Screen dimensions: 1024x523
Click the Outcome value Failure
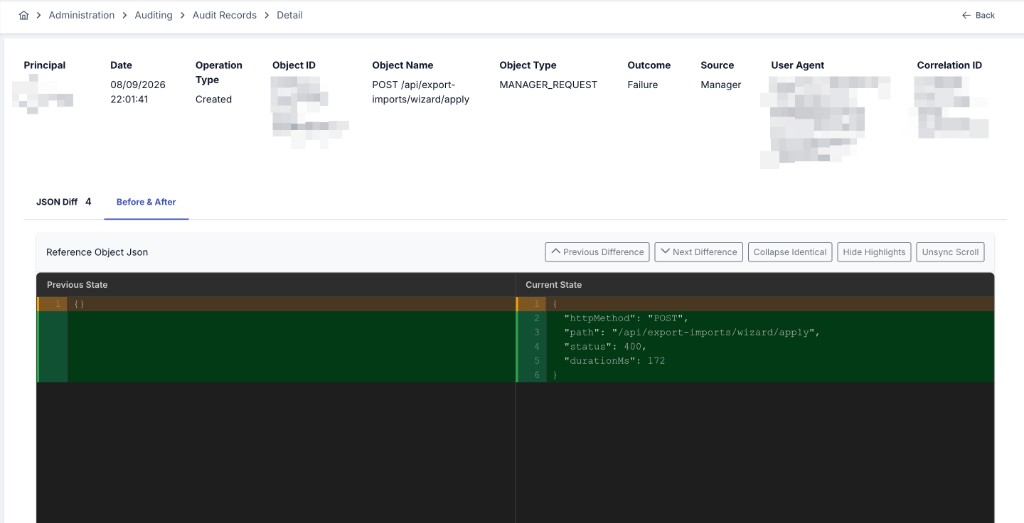643,85
